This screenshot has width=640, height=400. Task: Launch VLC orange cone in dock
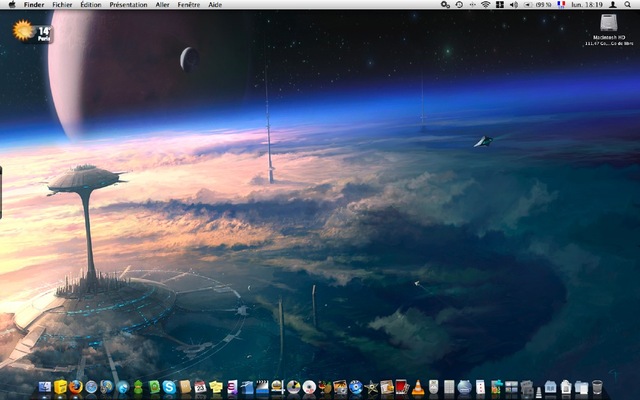pos(418,387)
